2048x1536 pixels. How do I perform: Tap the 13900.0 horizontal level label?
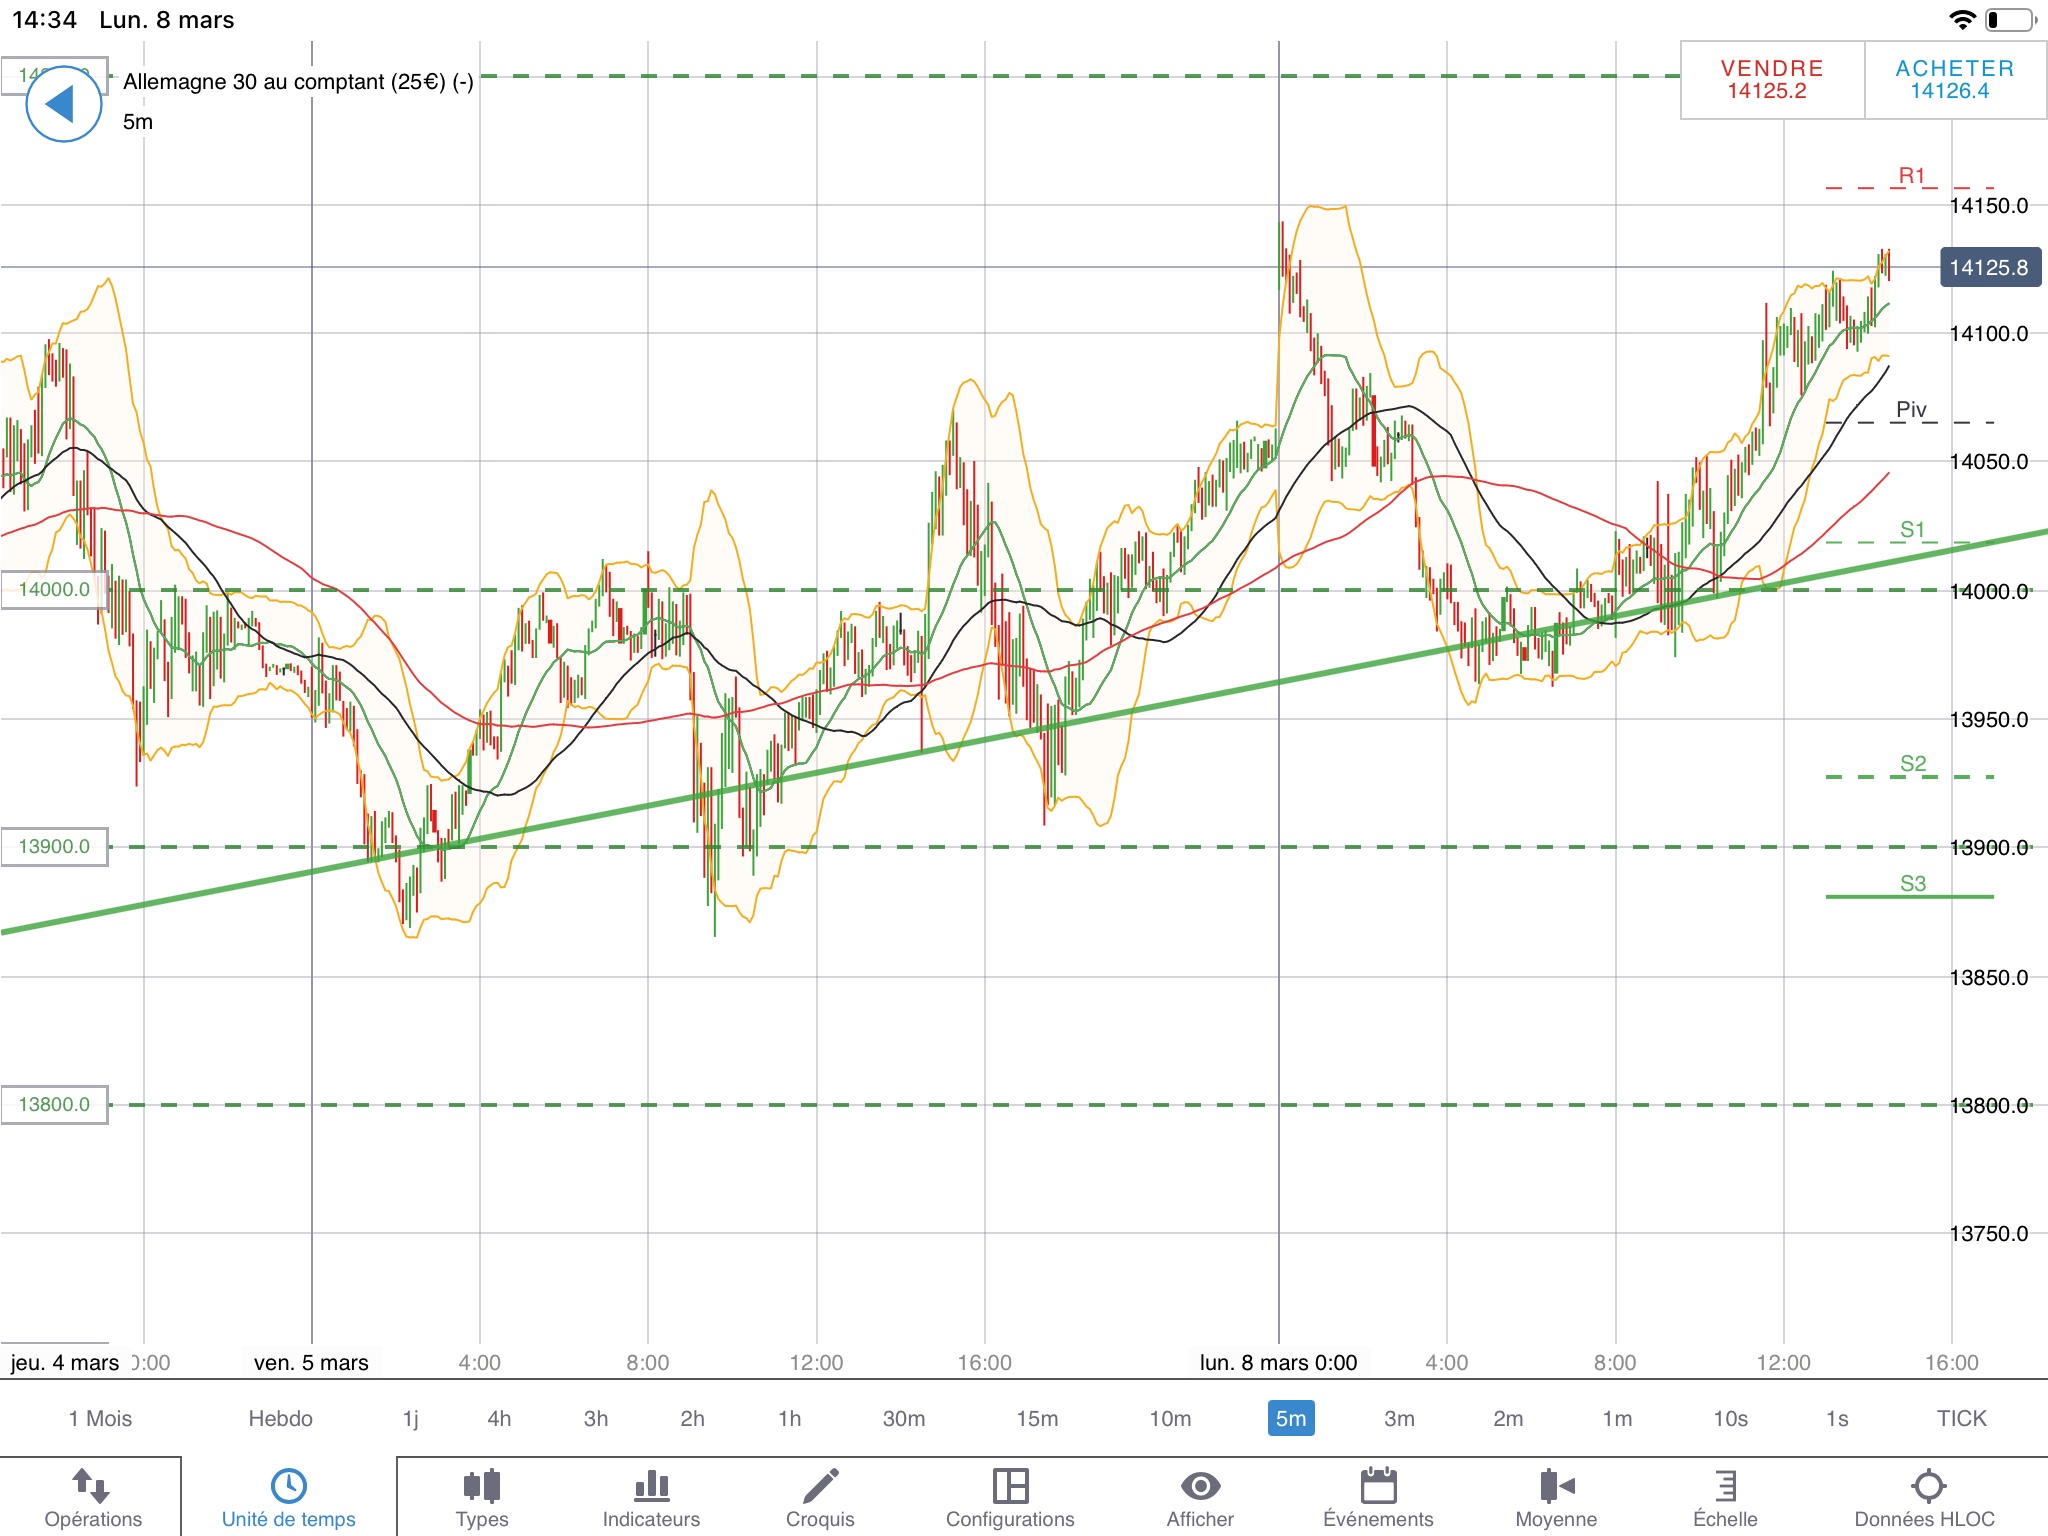pos(54,846)
